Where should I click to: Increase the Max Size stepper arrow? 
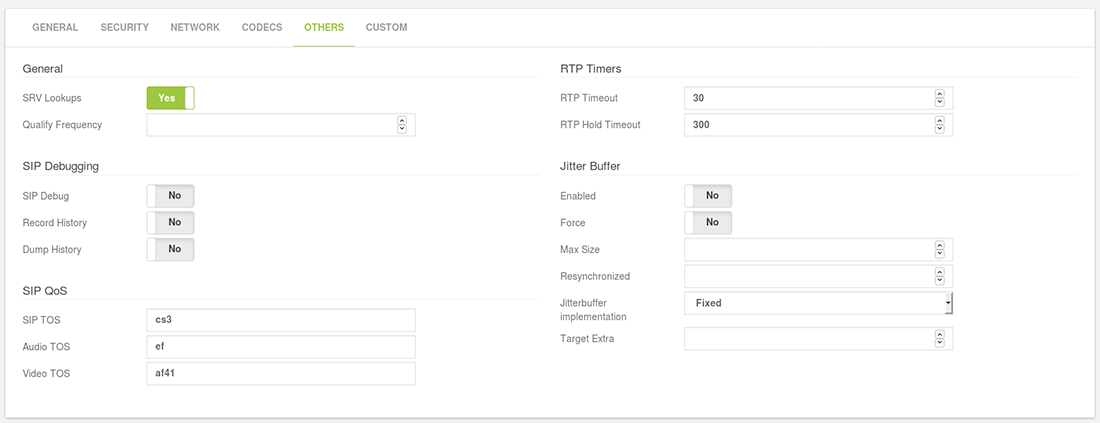(x=940, y=246)
